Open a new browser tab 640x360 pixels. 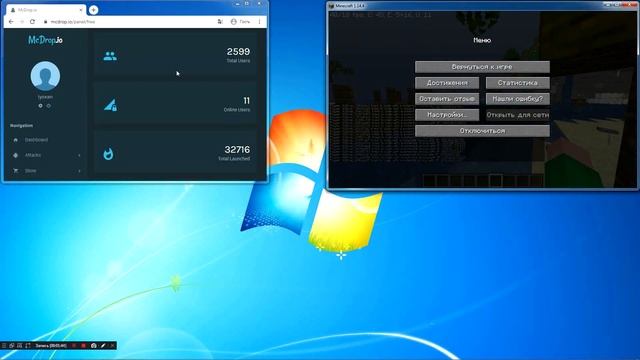click(x=93, y=10)
